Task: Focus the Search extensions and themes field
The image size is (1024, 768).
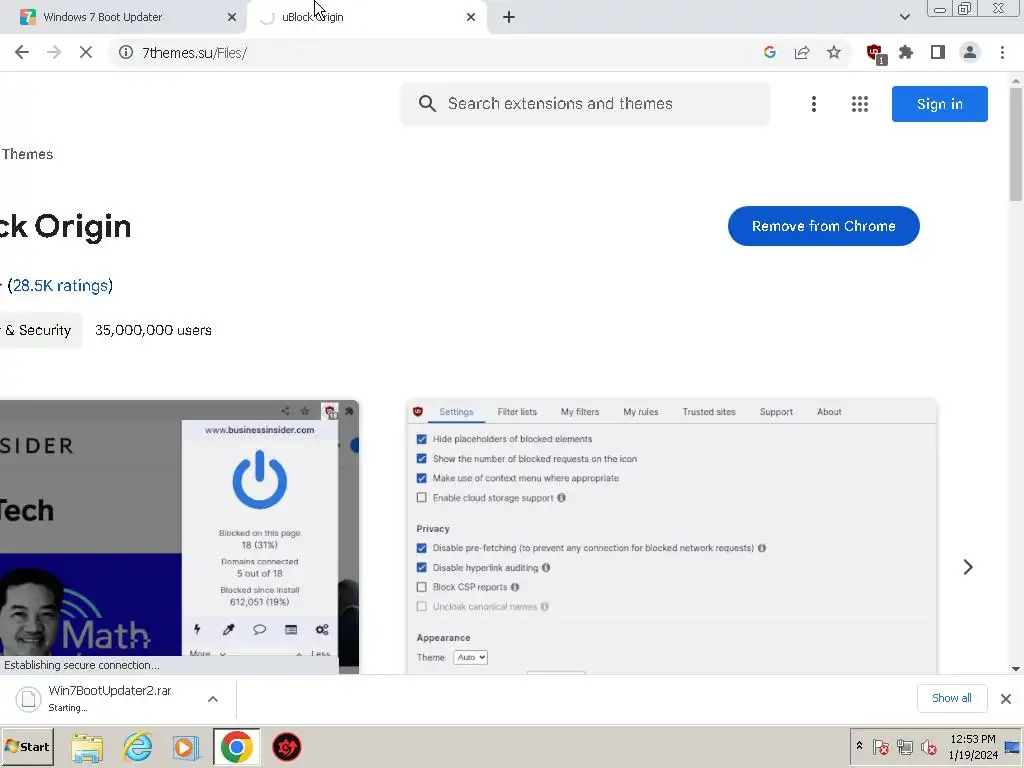Action: [x=586, y=103]
